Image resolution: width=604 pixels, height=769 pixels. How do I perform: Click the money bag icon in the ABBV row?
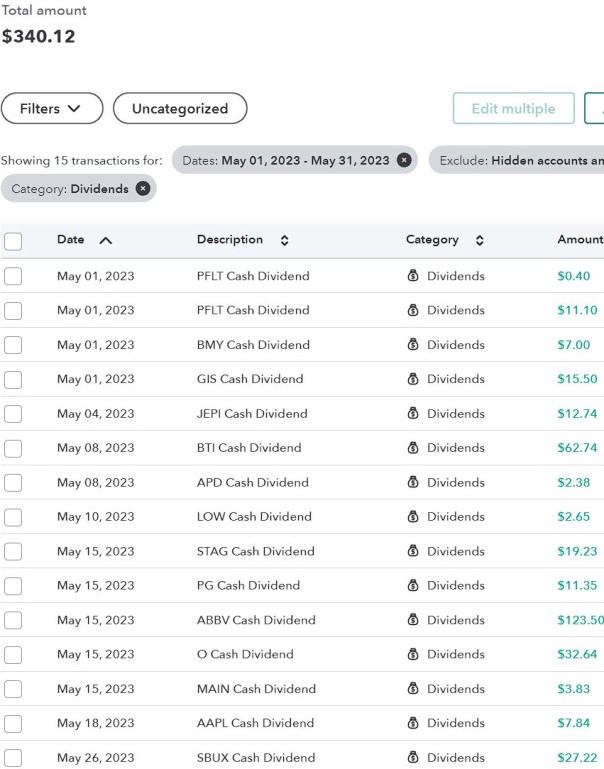click(413, 620)
